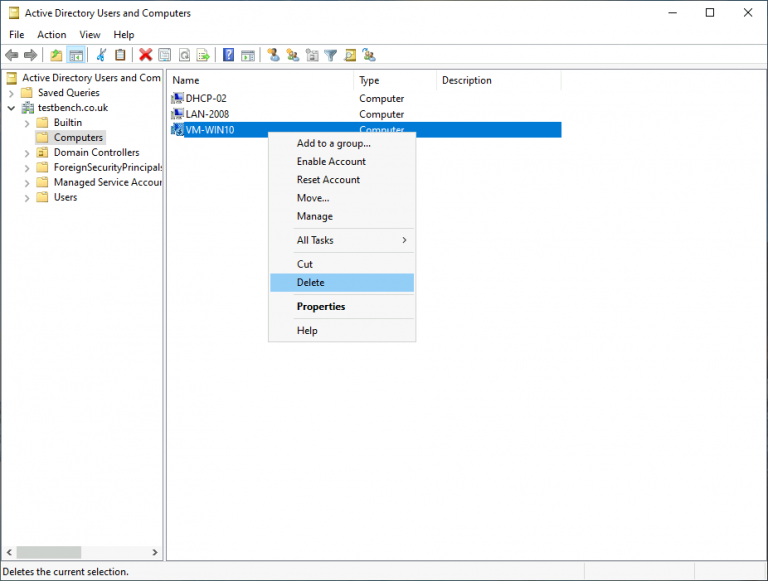Viewport: 768px width, 581px height.
Task: Click the Up one level folder icon
Action: click(56, 55)
